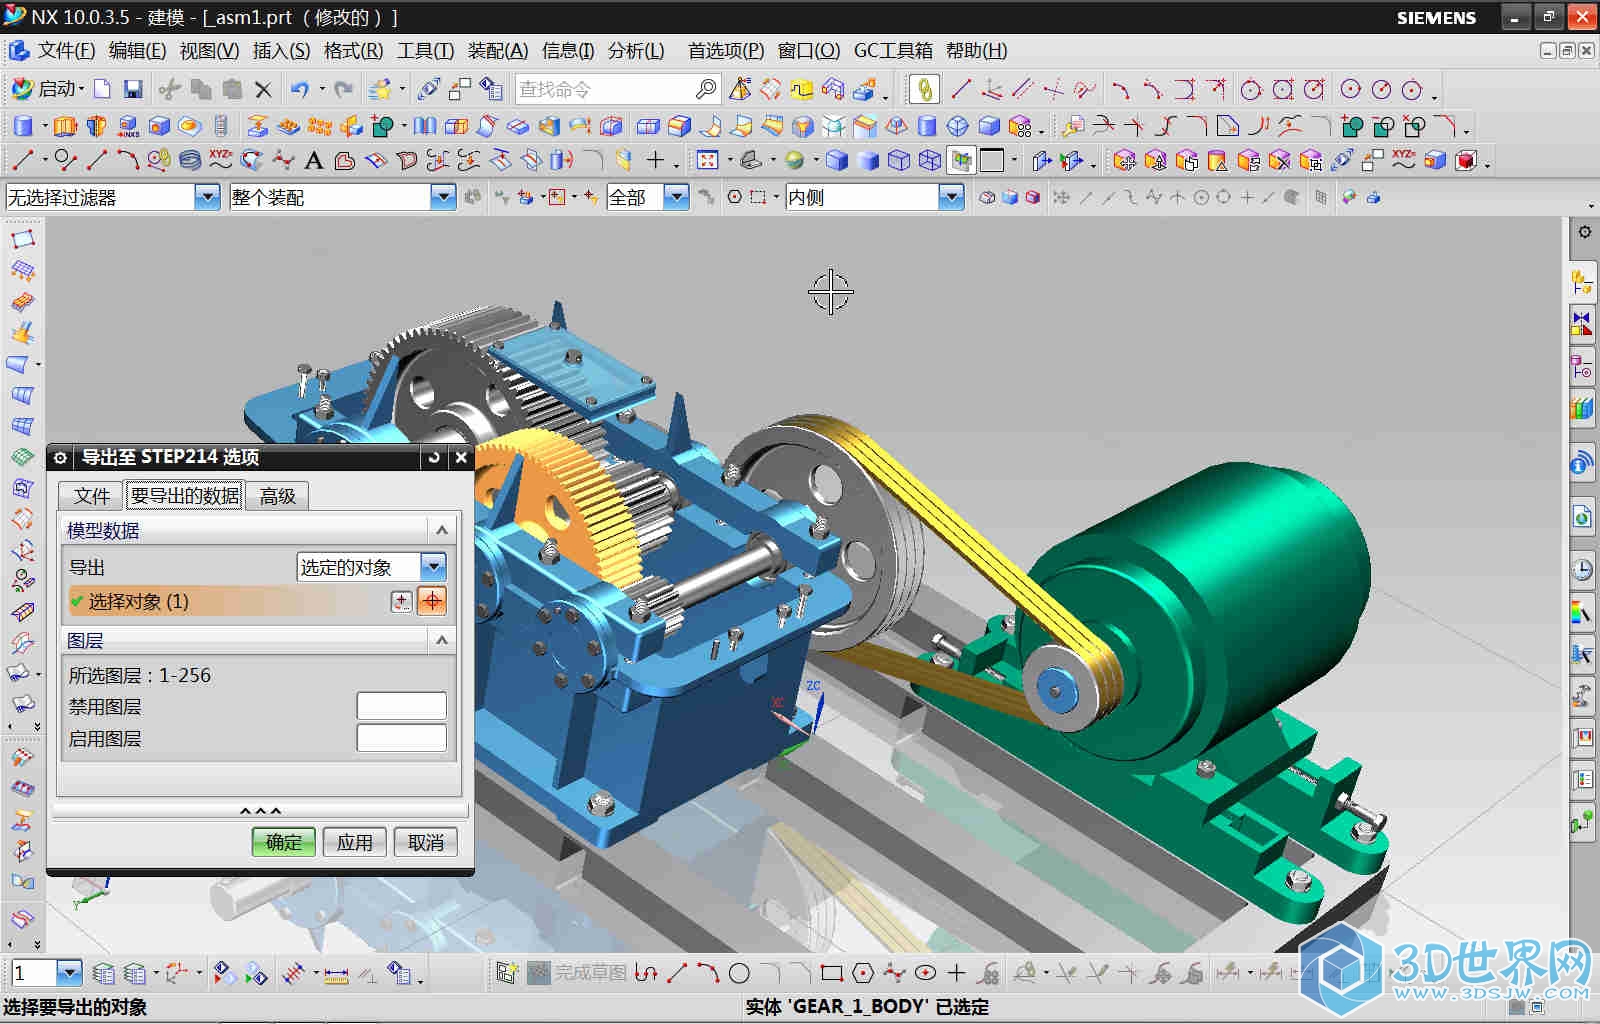Click the Save floppy disk icon

coord(133,89)
